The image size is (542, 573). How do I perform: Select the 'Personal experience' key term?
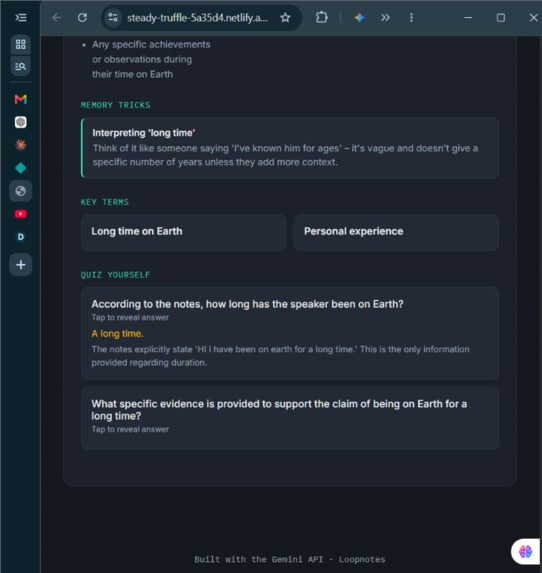point(396,232)
